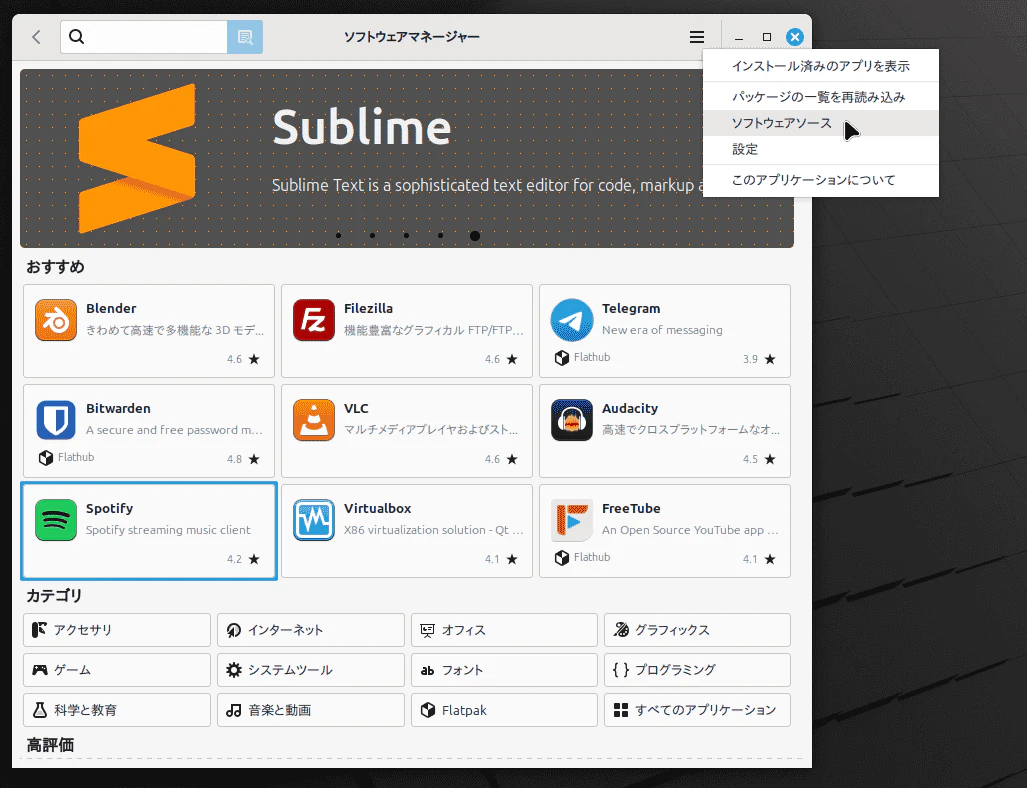Open the hamburger menu
The width and height of the screenshot is (1027, 788).
697,37
